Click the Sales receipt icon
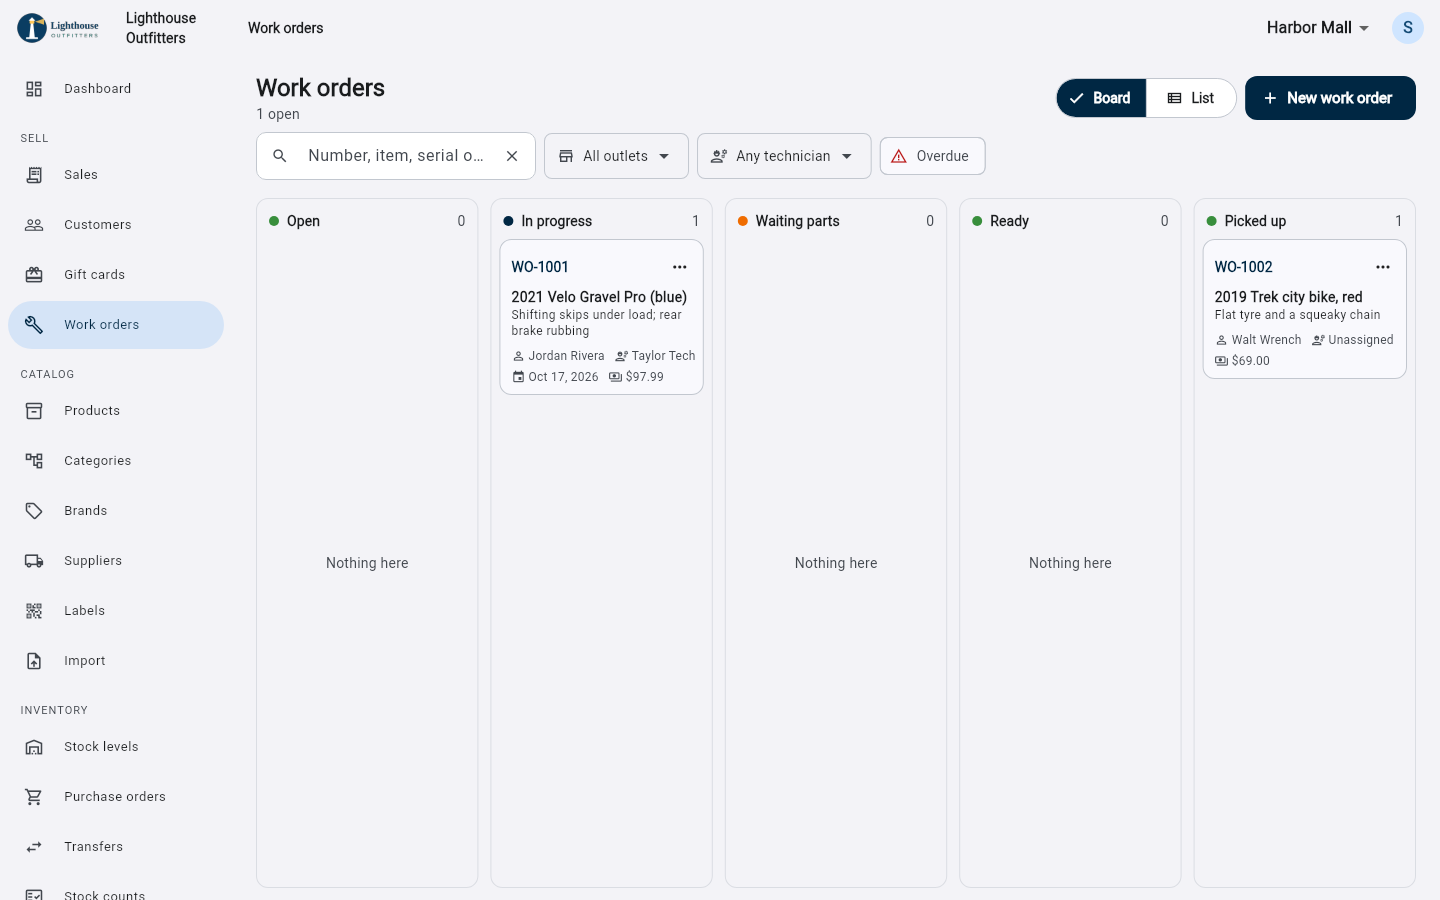This screenshot has width=1440, height=900. point(34,175)
